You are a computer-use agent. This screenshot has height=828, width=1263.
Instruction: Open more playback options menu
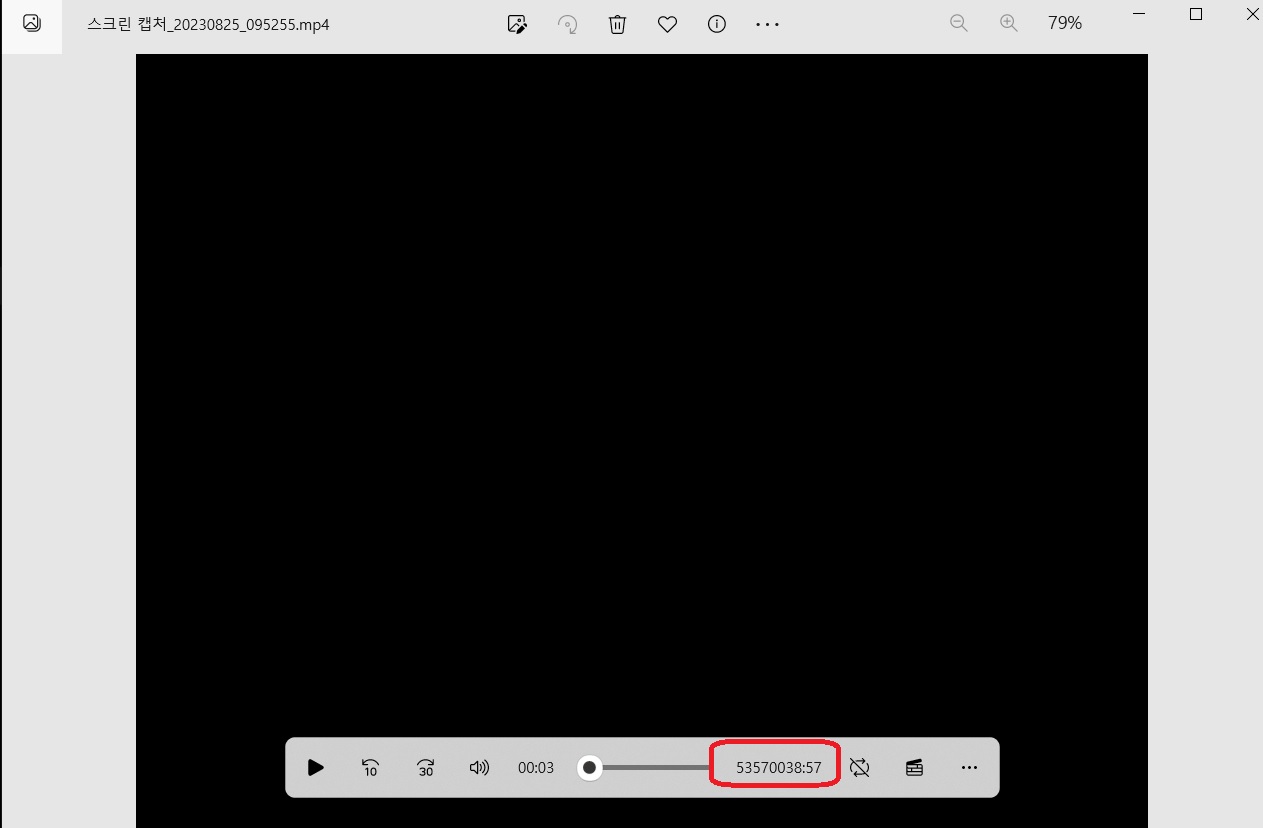click(x=969, y=768)
